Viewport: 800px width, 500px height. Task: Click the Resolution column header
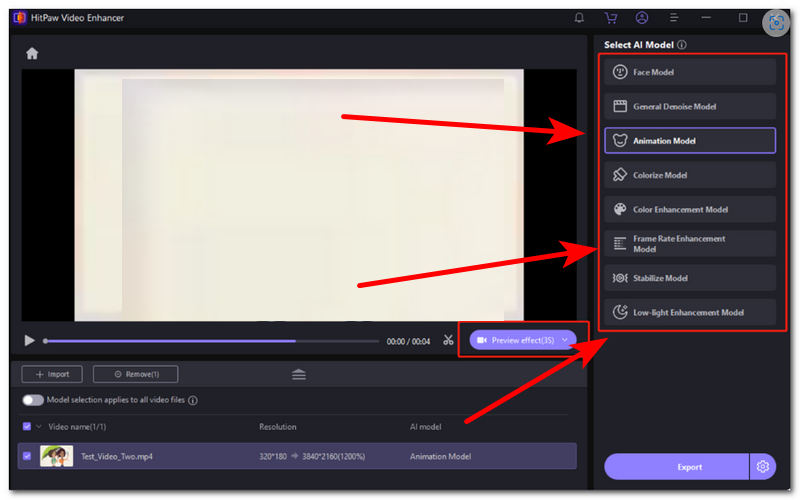[278, 427]
